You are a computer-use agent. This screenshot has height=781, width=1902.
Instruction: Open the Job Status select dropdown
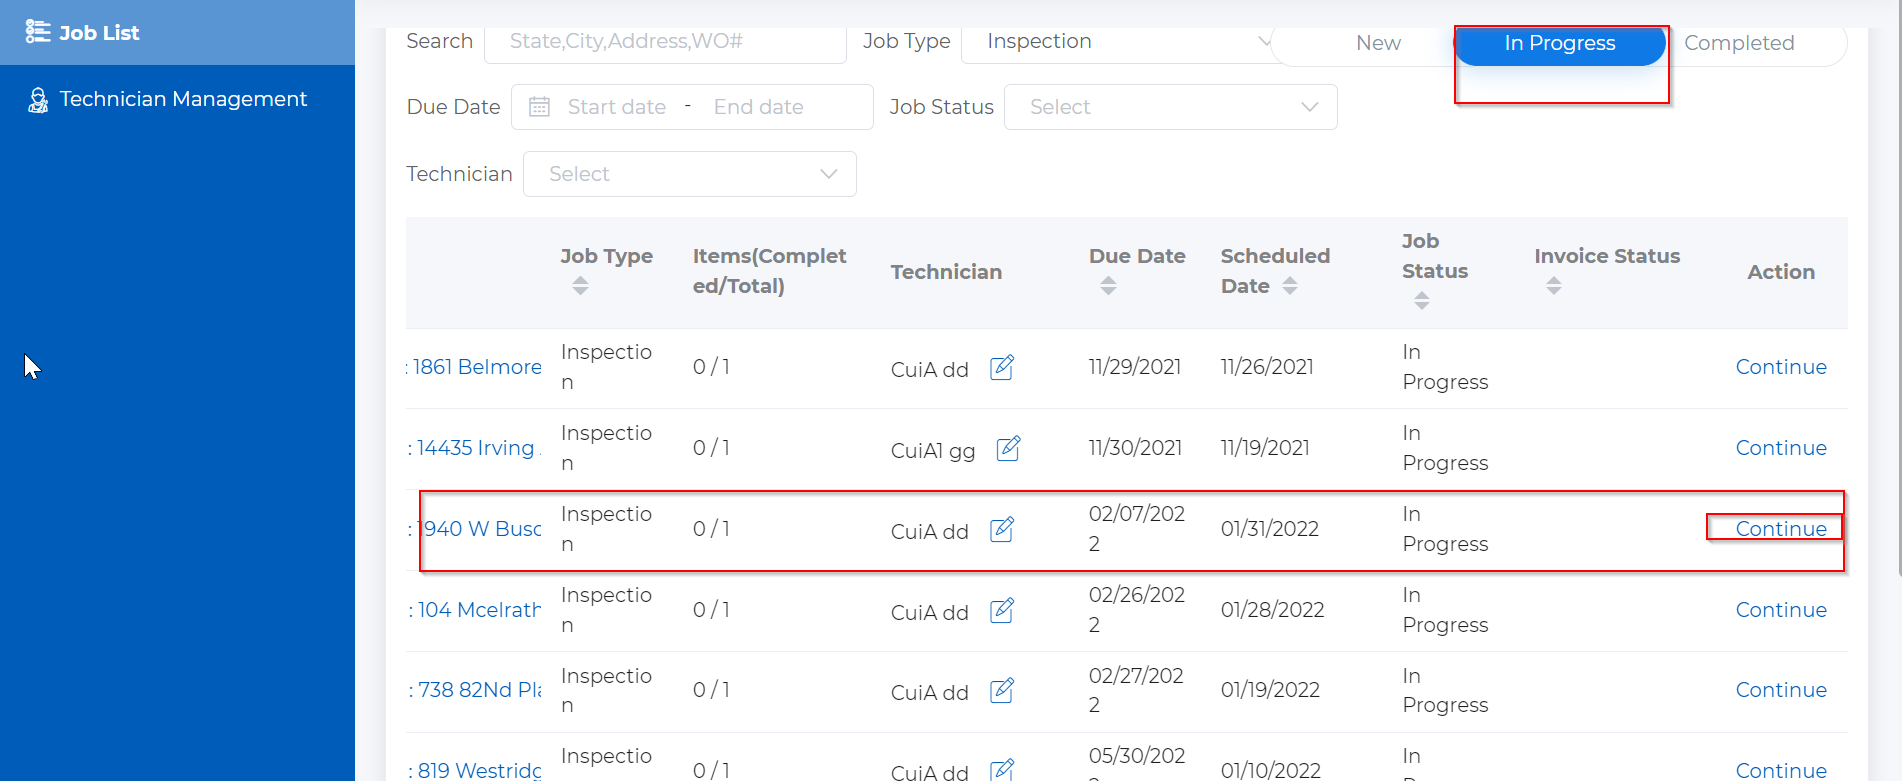coord(1170,107)
